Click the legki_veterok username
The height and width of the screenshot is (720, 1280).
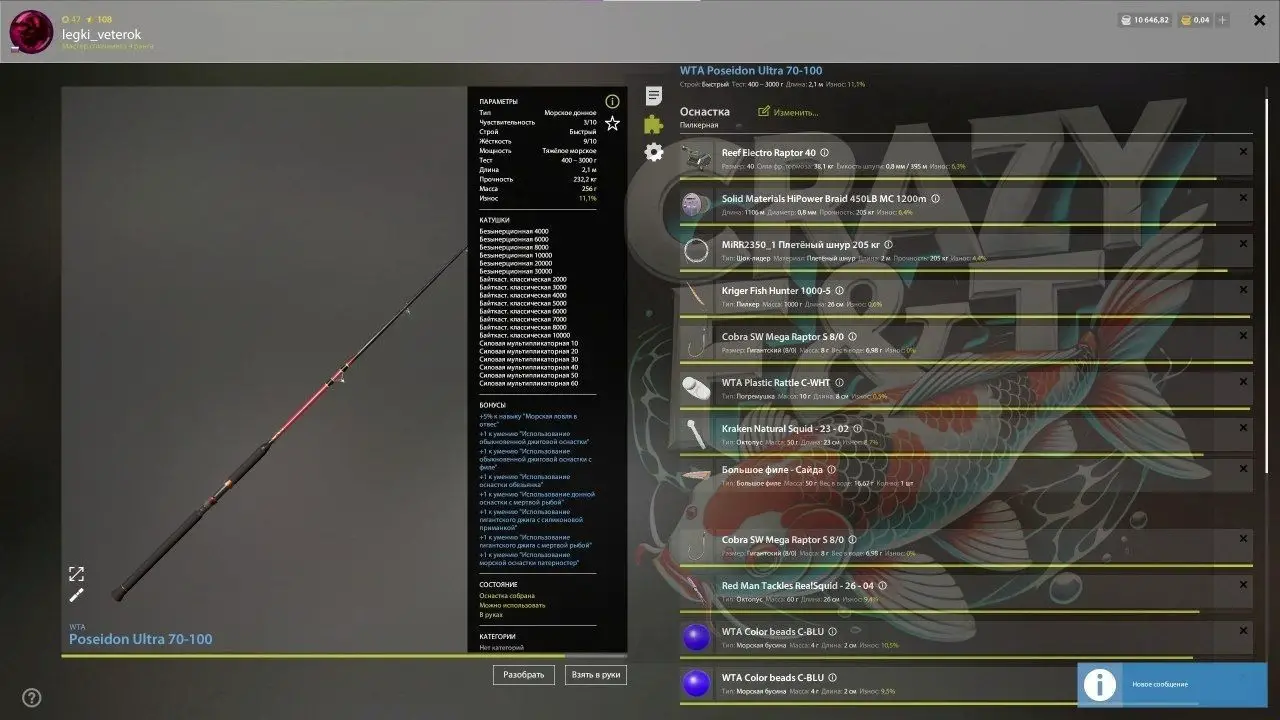101,34
